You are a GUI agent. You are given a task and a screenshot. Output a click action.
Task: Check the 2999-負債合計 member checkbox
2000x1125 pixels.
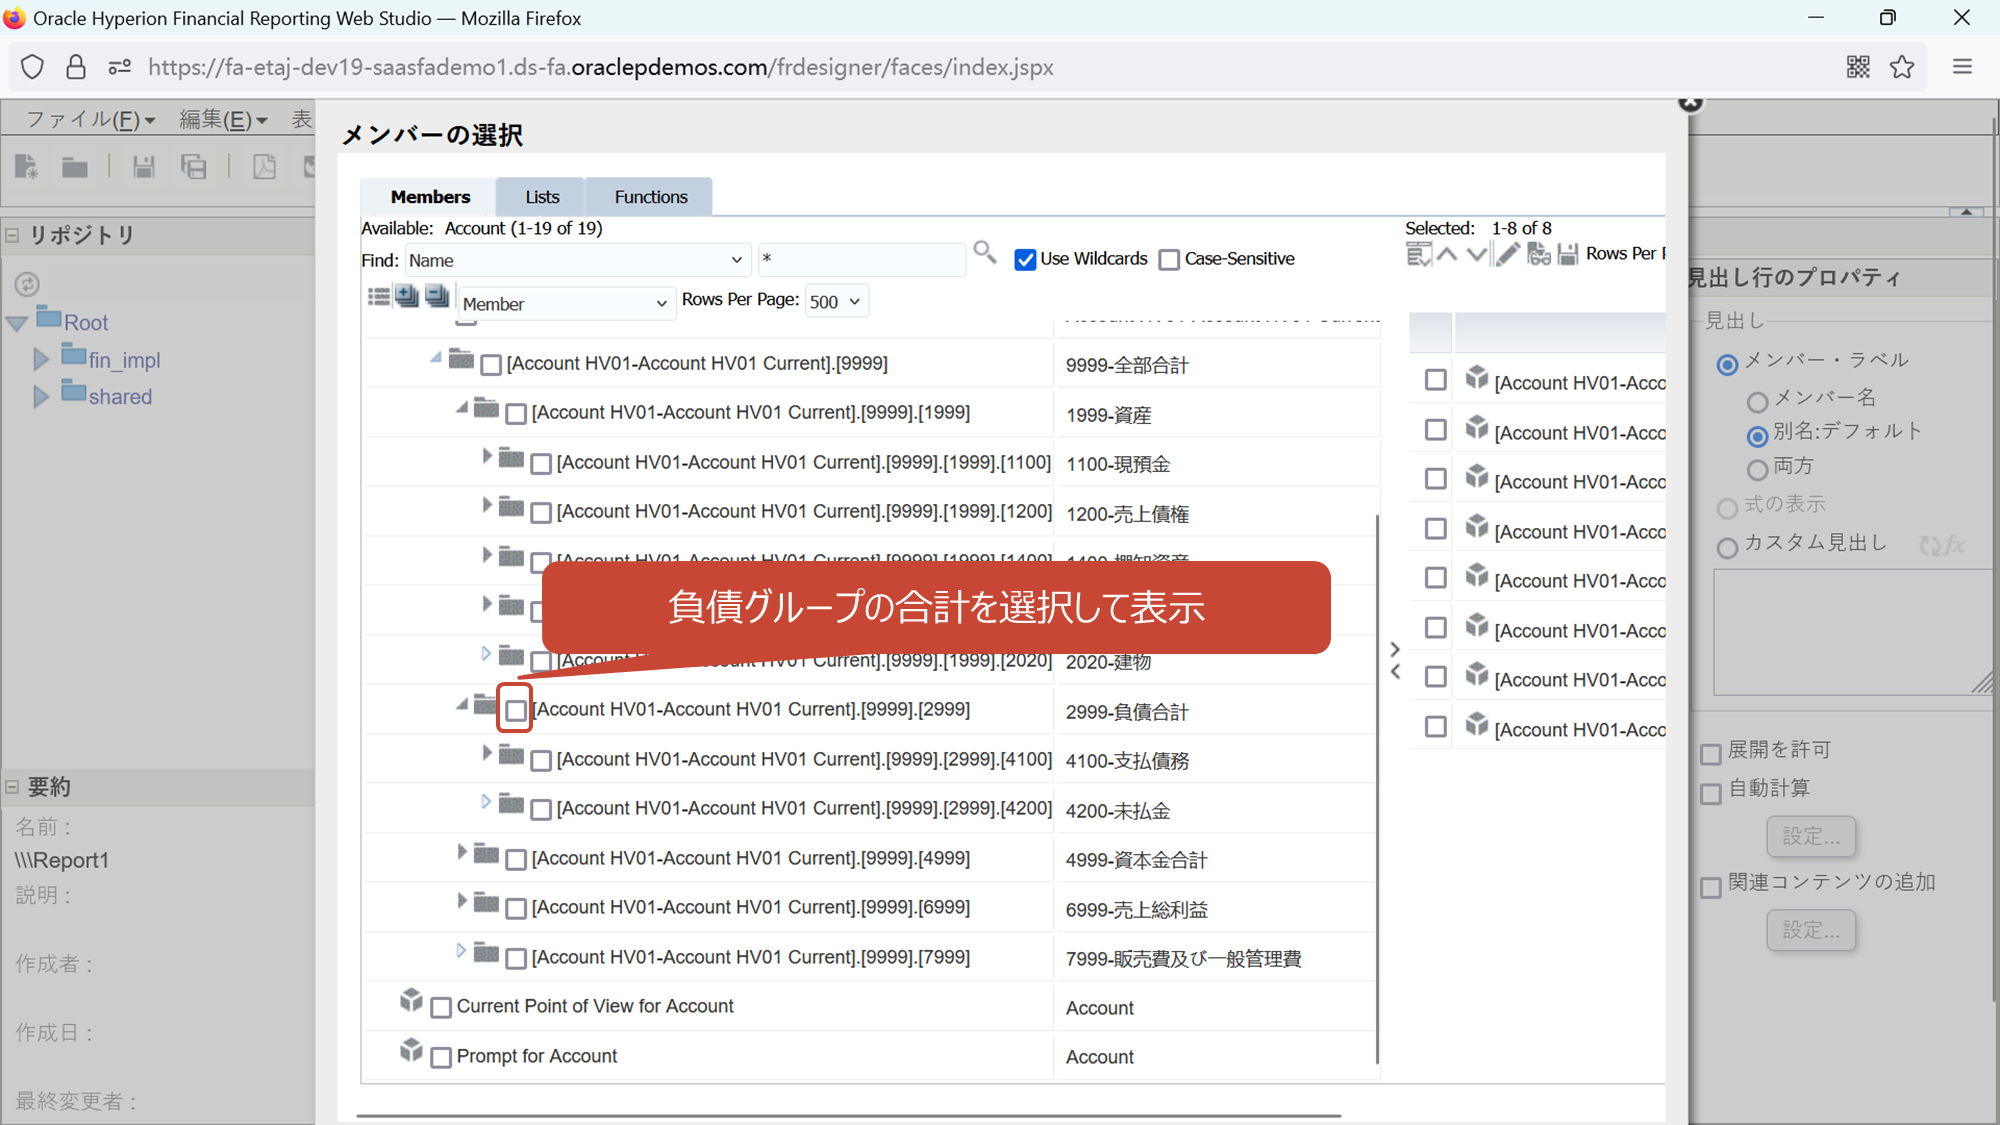[515, 710]
